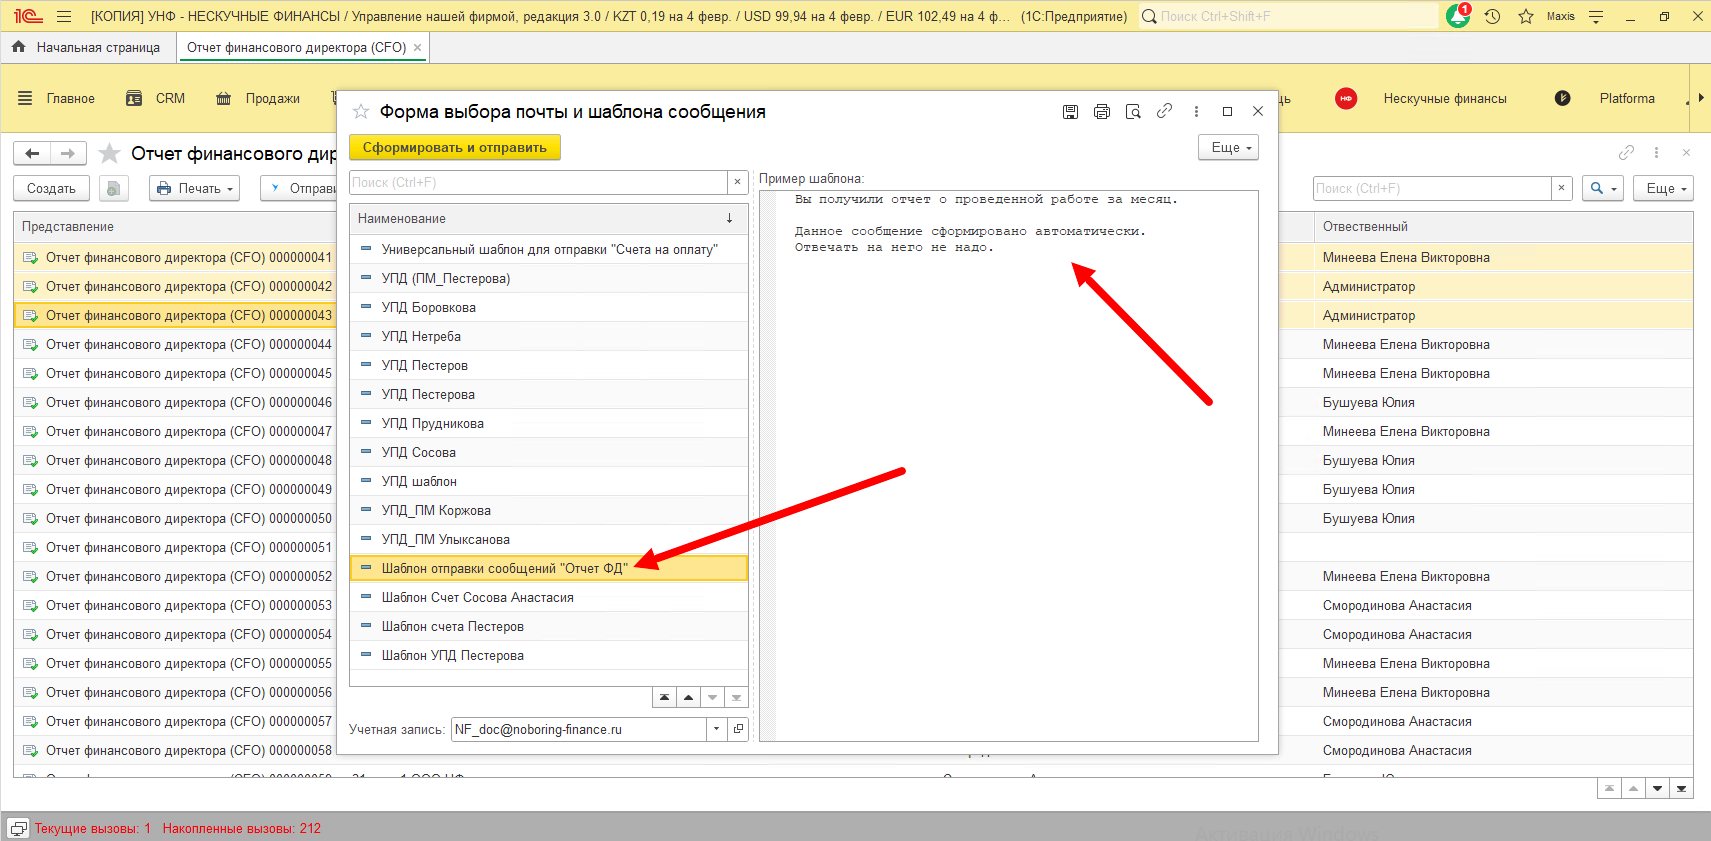Screen dimensions: 1711x841
Task: Add dialog form to favorites star
Action: point(361,112)
